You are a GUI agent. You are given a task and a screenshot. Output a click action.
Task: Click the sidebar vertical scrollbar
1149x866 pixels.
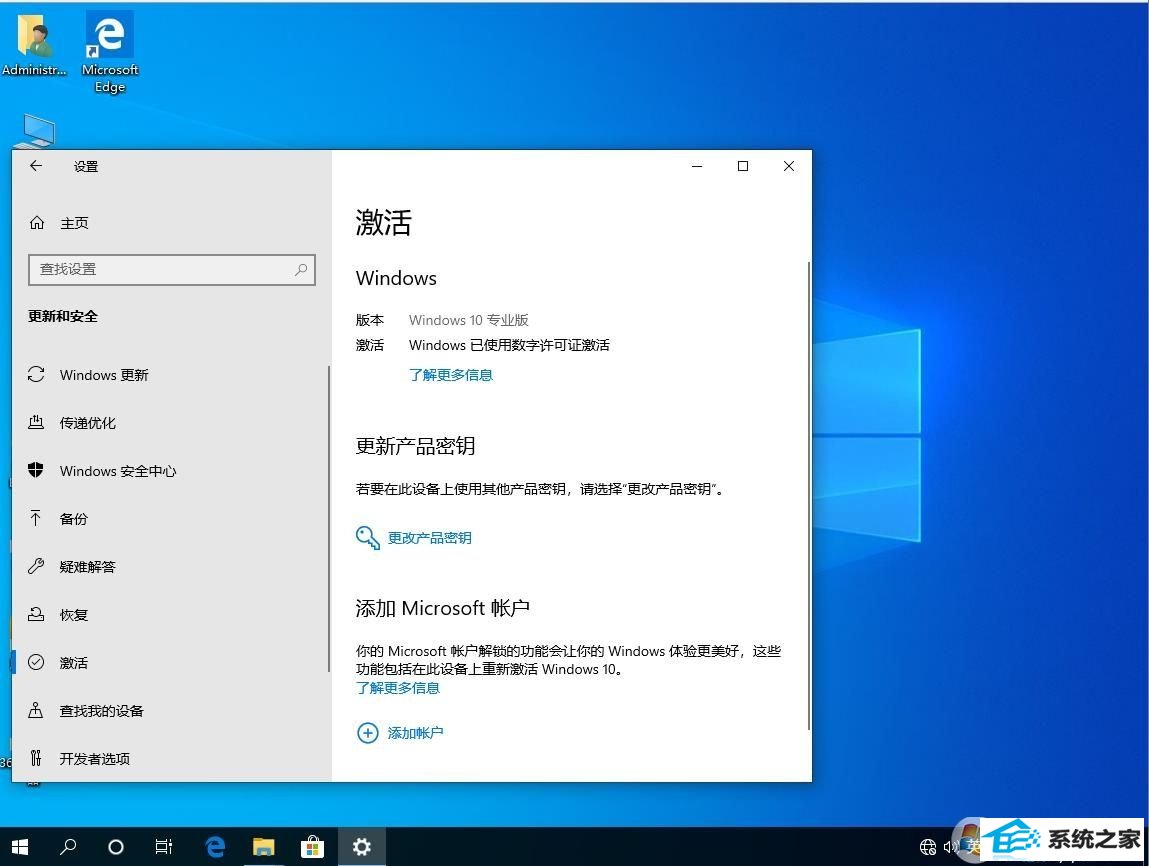329,519
